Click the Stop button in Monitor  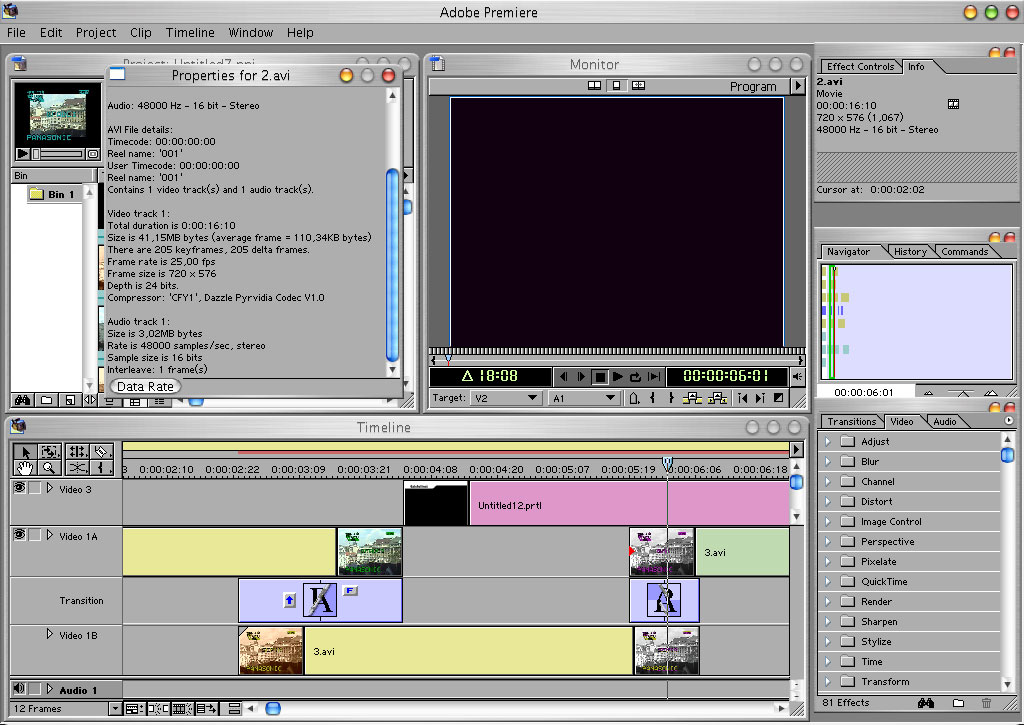pos(600,377)
